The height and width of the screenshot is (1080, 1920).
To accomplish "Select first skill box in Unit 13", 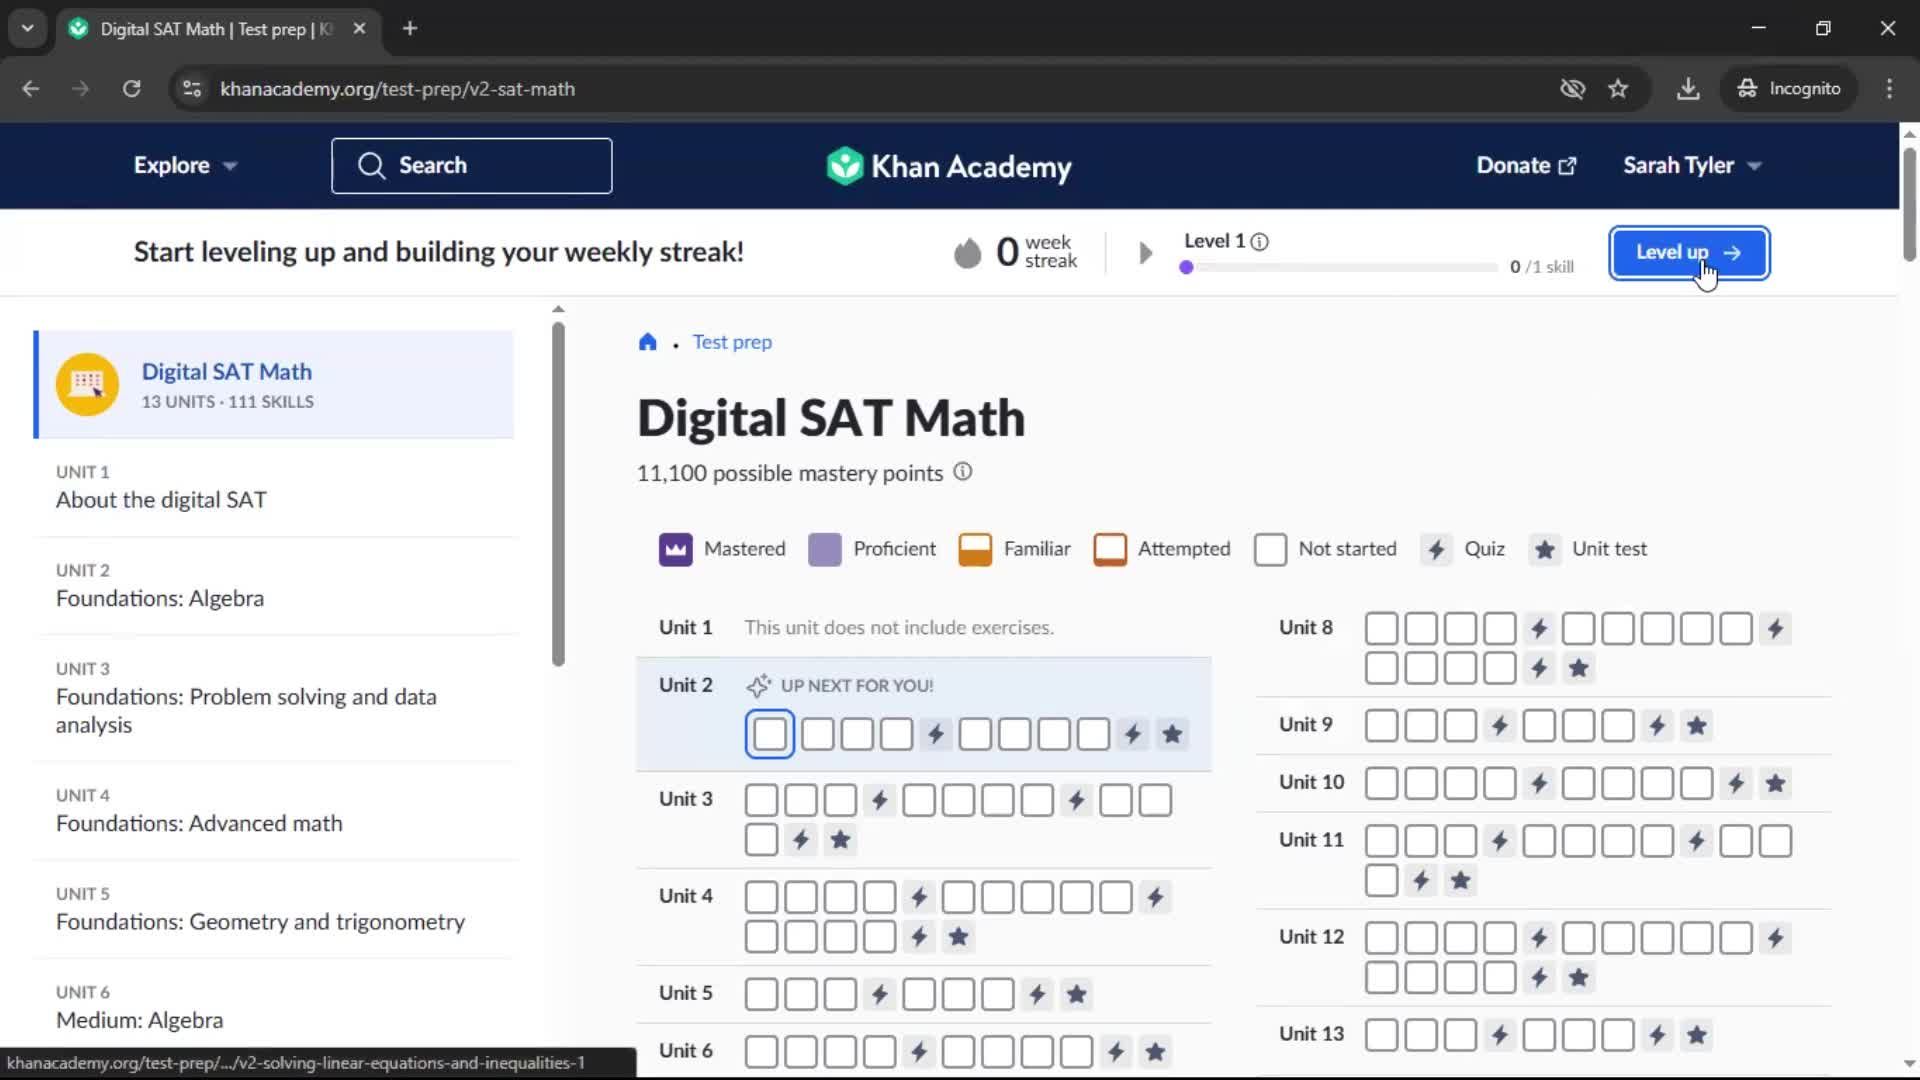I will 1382,1035.
